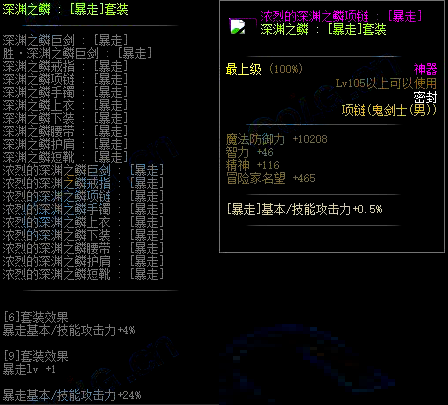Click the white '密封' sealed label
The height and width of the screenshot is (405, 448).
point(425,97)
